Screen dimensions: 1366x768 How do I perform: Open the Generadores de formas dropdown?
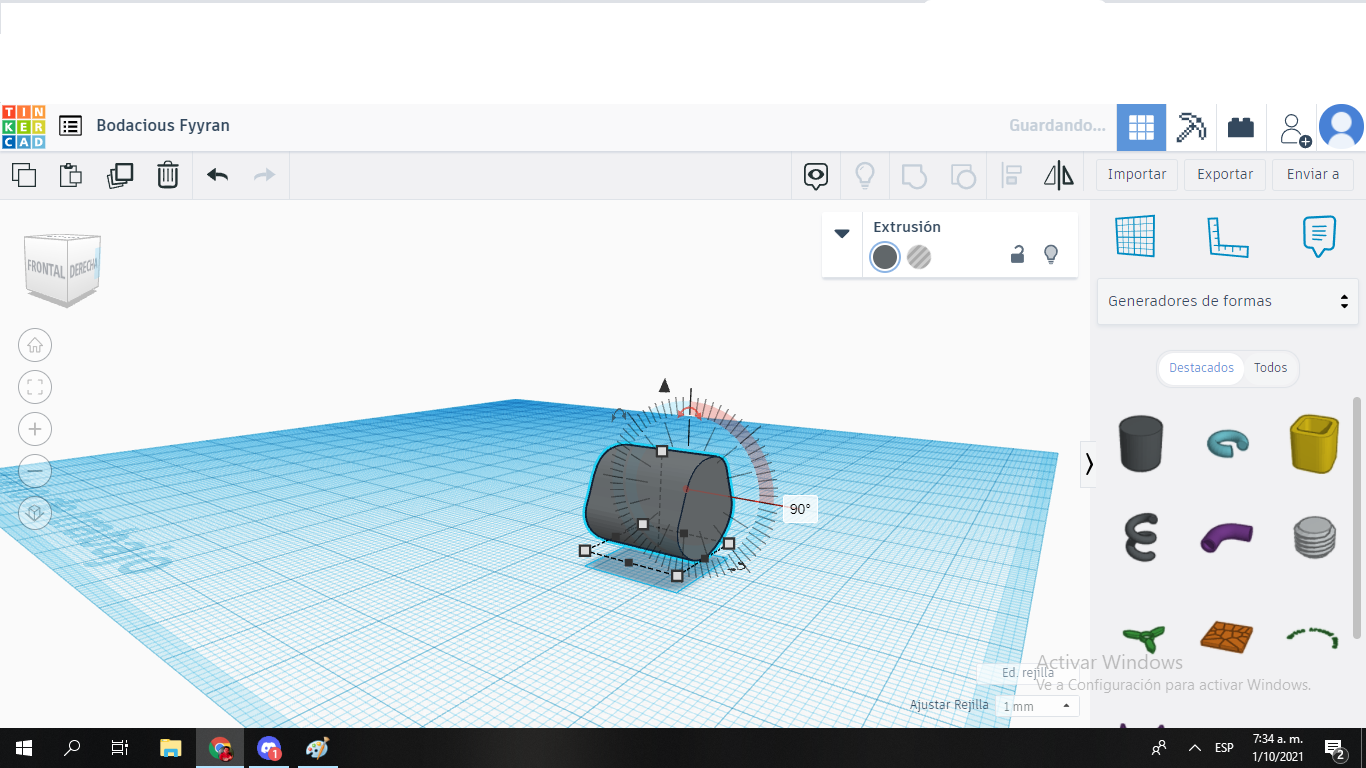[1228, 301]
